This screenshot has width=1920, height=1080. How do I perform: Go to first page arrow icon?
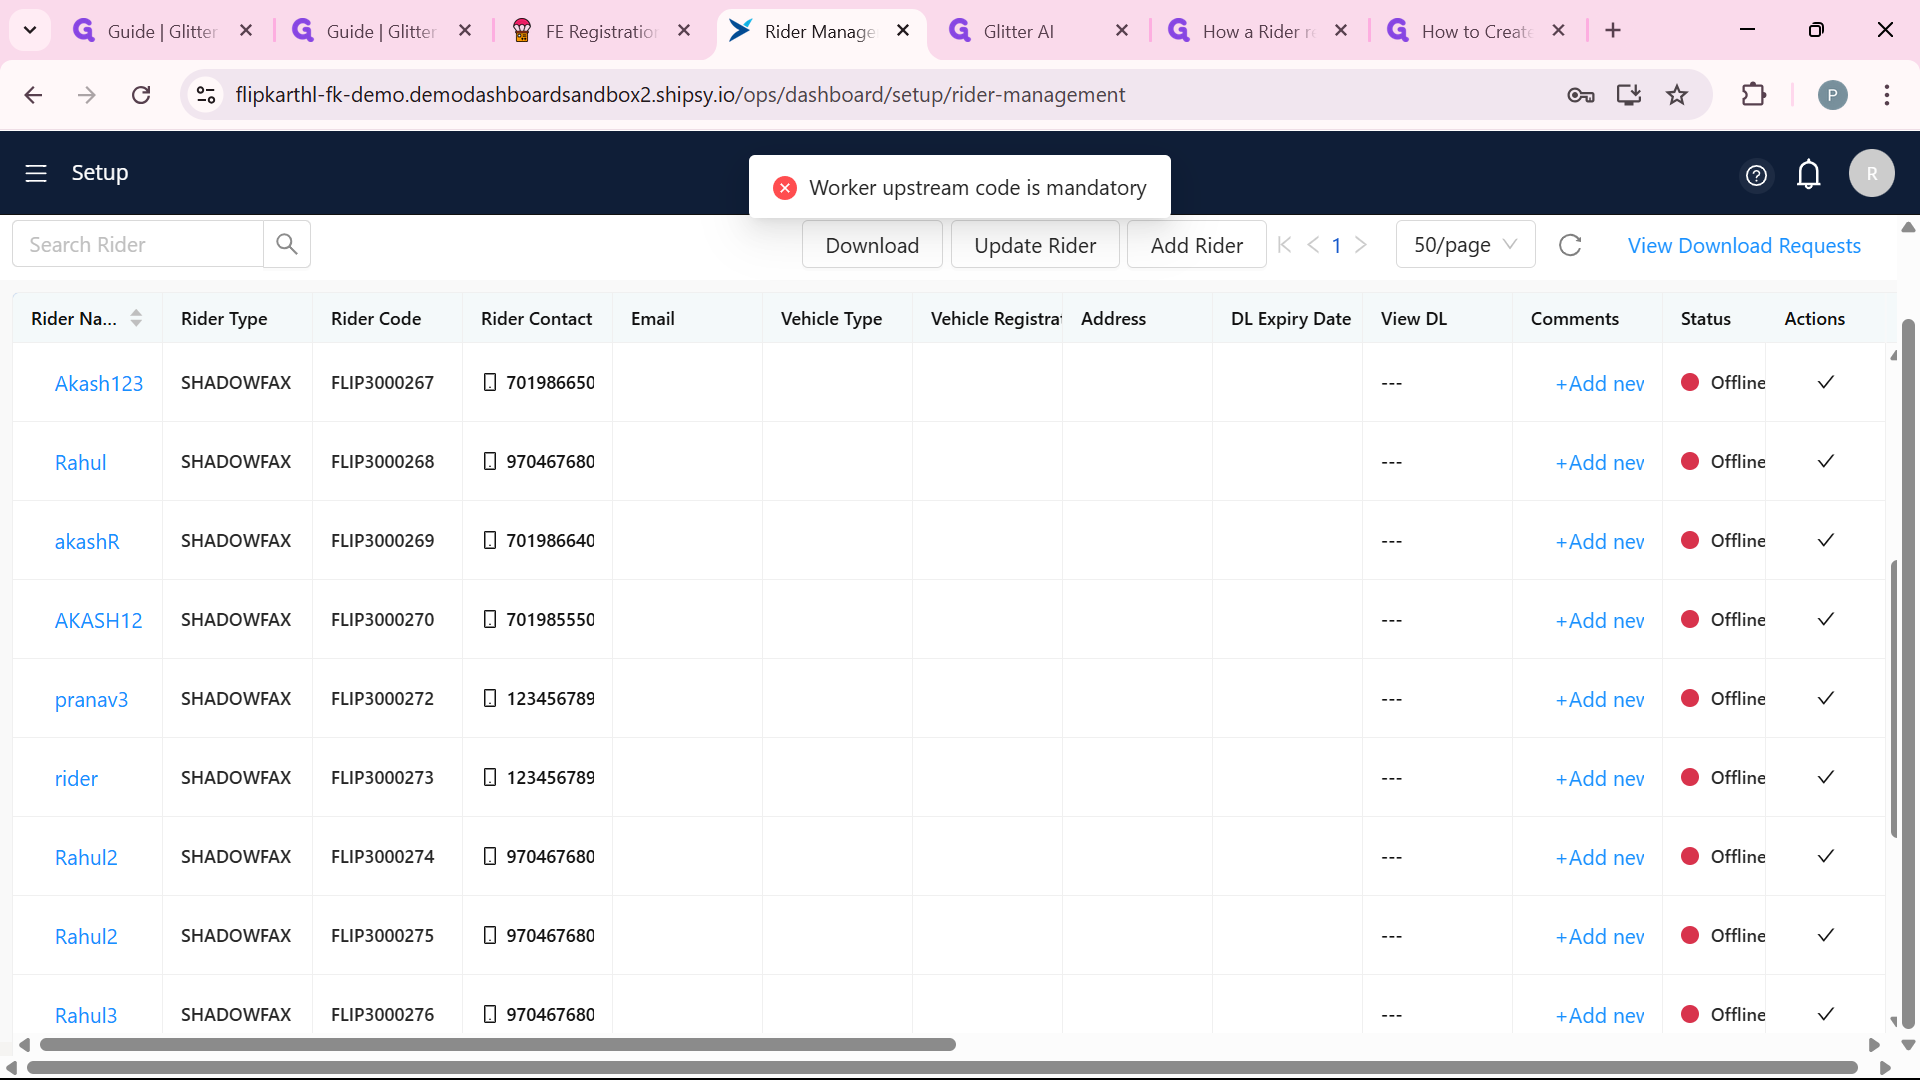click(x=1285, y=245)
